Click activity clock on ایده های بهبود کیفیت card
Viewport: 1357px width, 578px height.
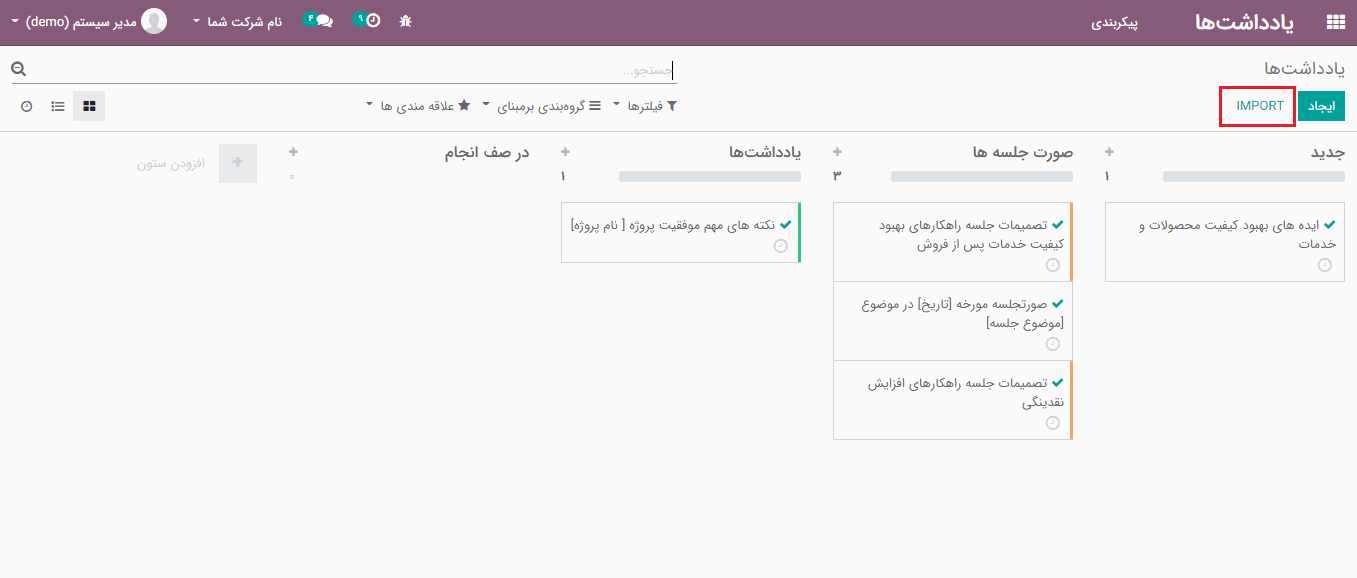[1325, 265]
